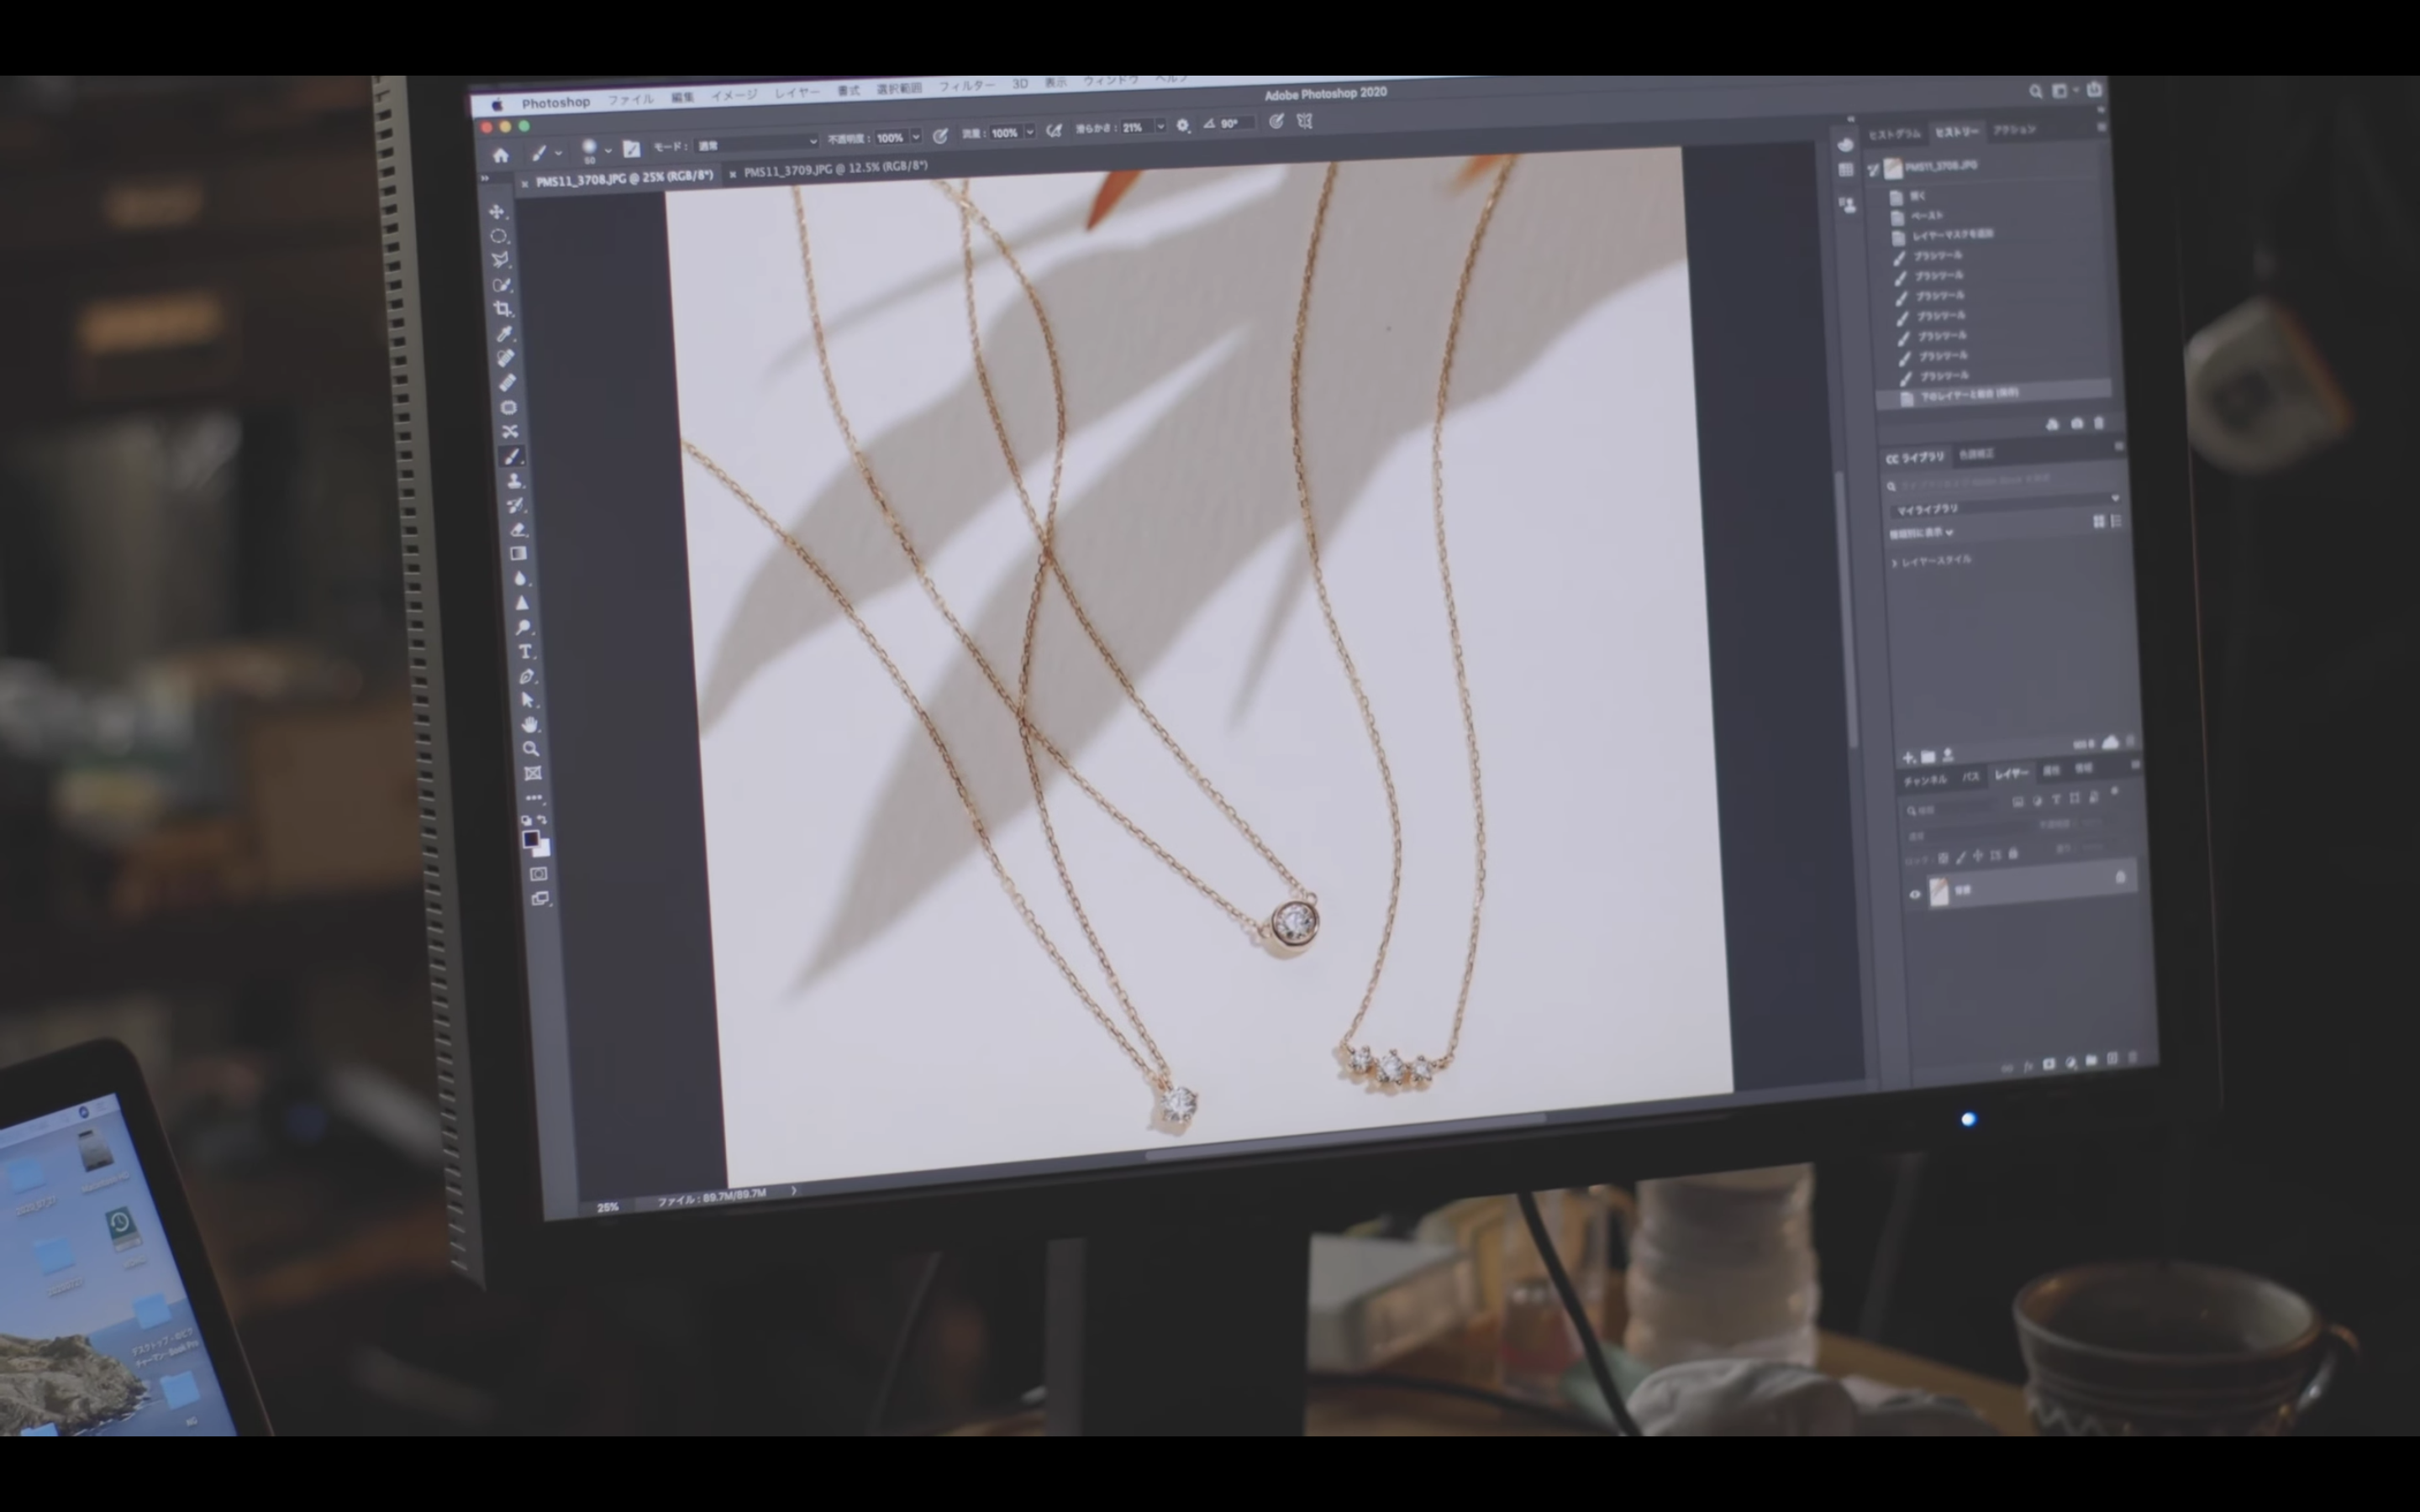Select the Crop tool
The width and height of the screenshot is (2420, 1512).
pos(503,309)
